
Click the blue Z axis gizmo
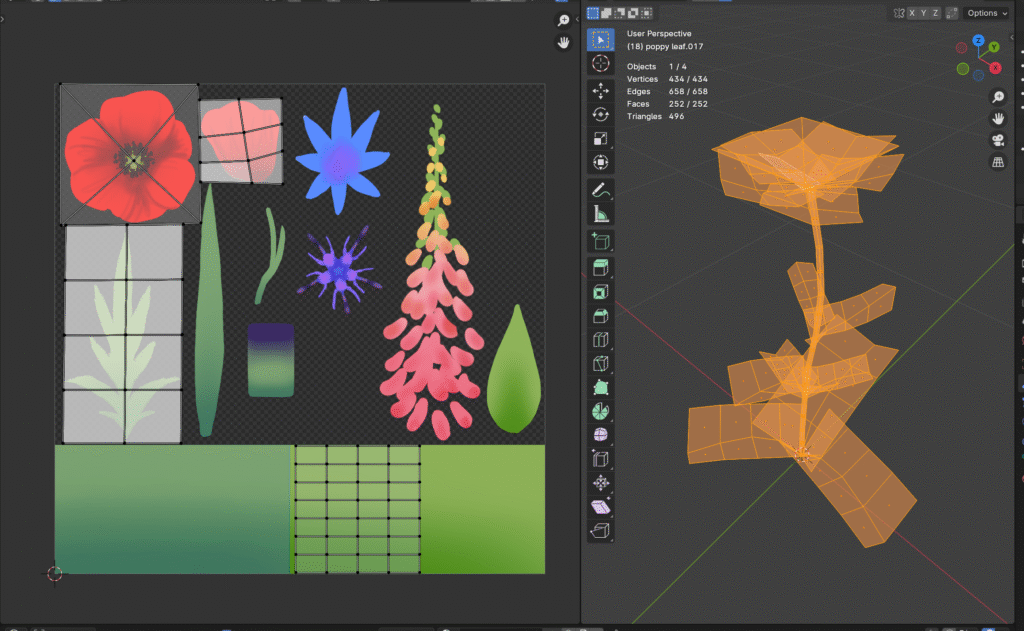pos(978,40)
